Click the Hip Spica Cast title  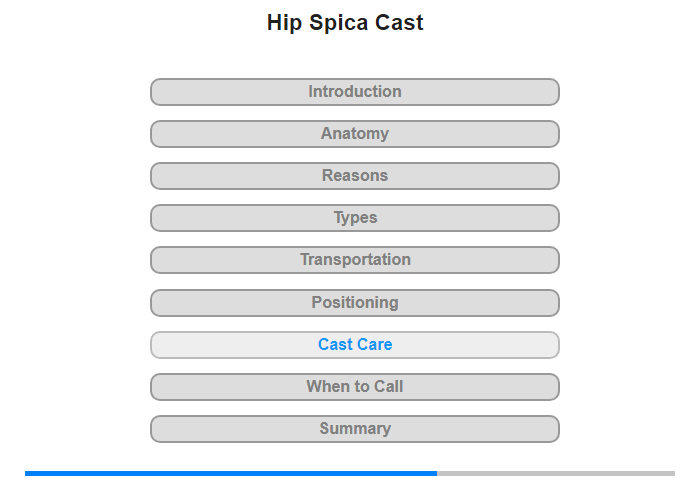(x=345, y=23)
